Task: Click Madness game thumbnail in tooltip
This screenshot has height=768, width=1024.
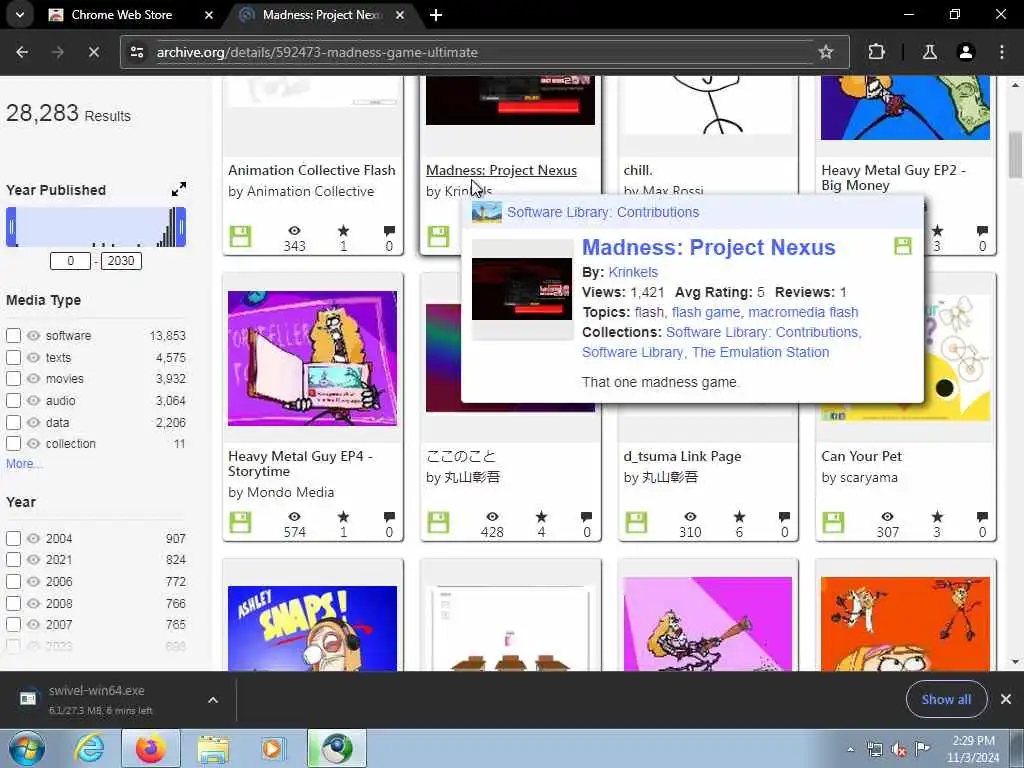Action: click(x=522, y=289)
